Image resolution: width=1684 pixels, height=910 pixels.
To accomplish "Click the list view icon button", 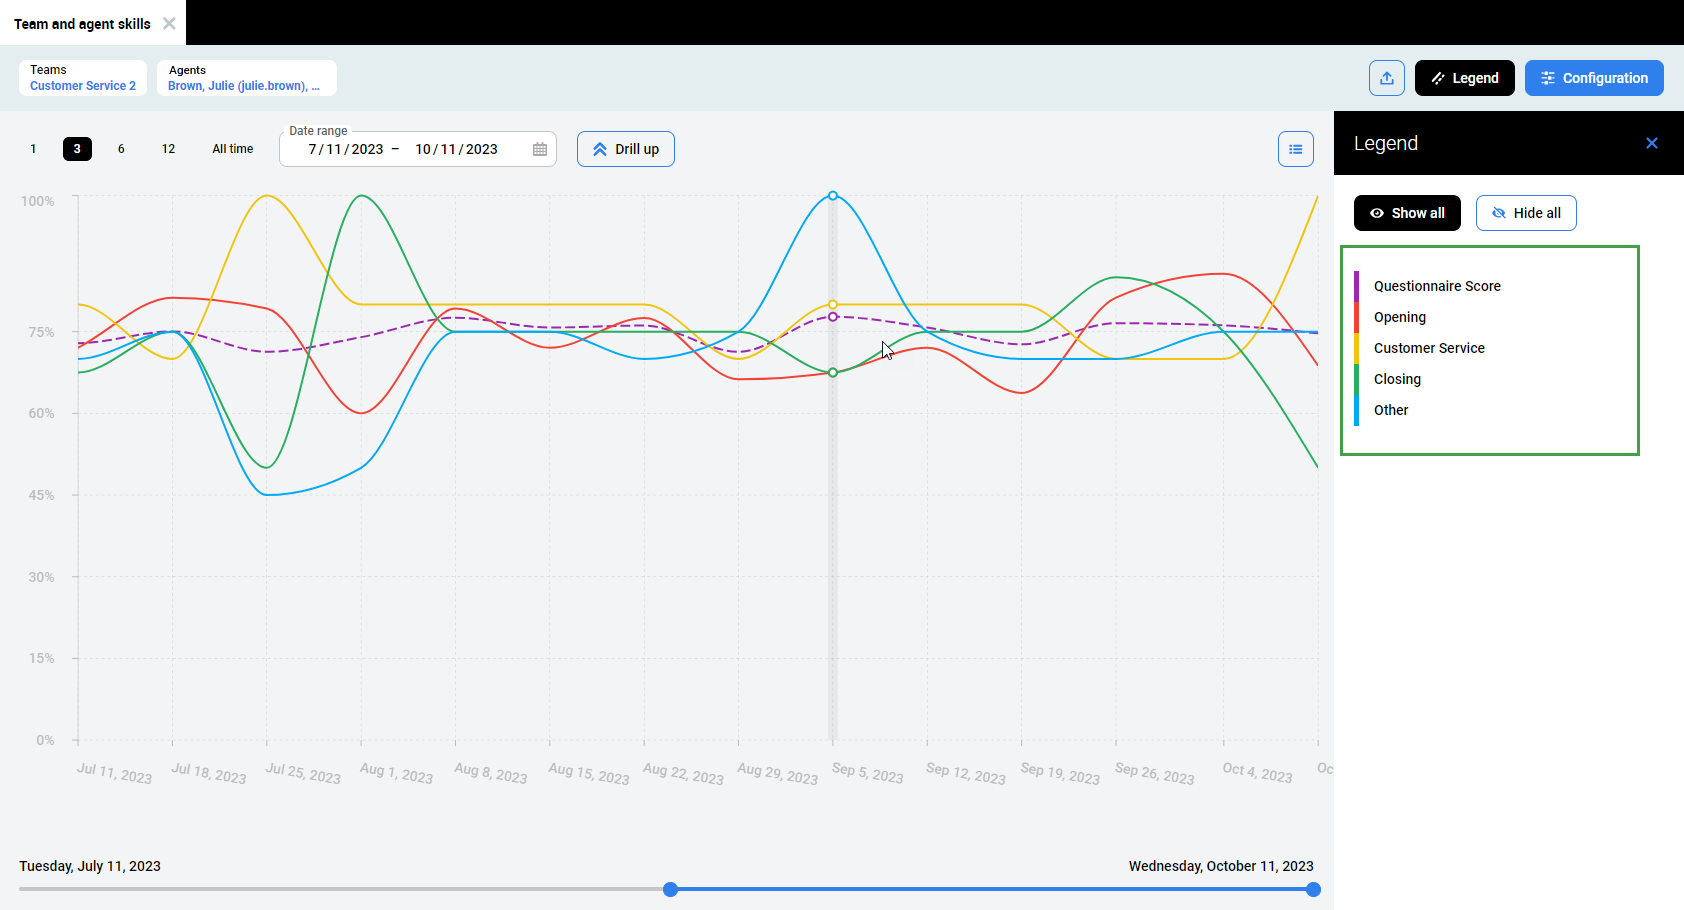I will tap(1296, 149).
